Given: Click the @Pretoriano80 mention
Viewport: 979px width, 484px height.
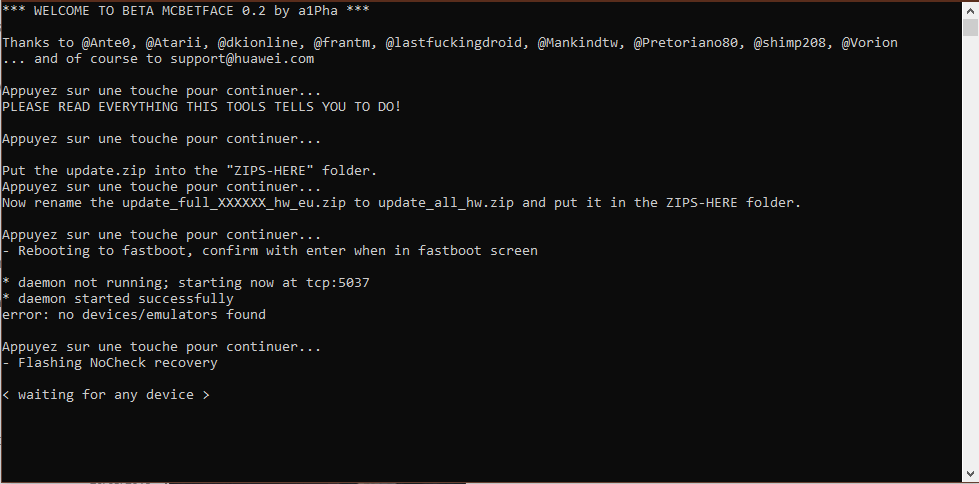Looking at the screenshot, I should 688,43.
